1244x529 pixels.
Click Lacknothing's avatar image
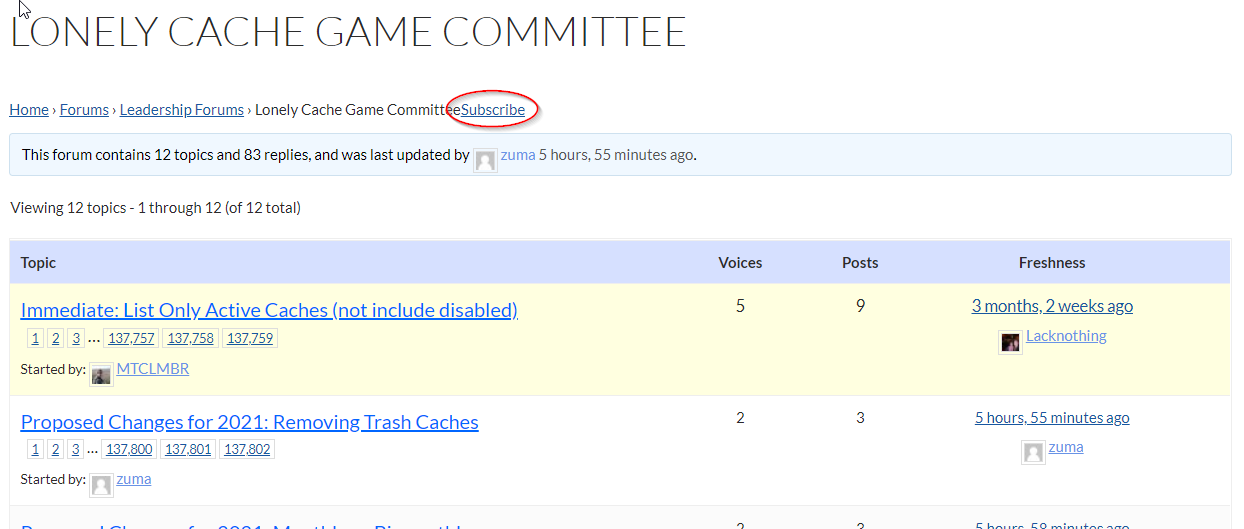pyautogui.click(x=1010, y=343)
